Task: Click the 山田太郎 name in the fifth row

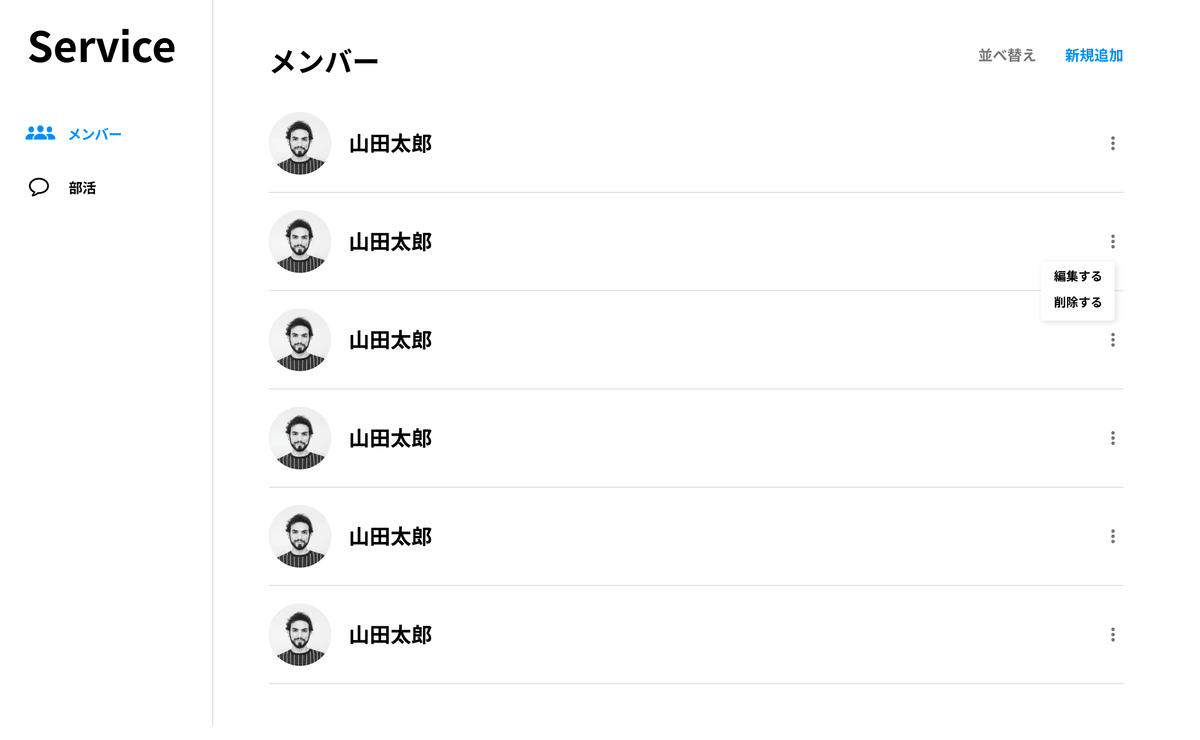Action: (x=390, y=537)
